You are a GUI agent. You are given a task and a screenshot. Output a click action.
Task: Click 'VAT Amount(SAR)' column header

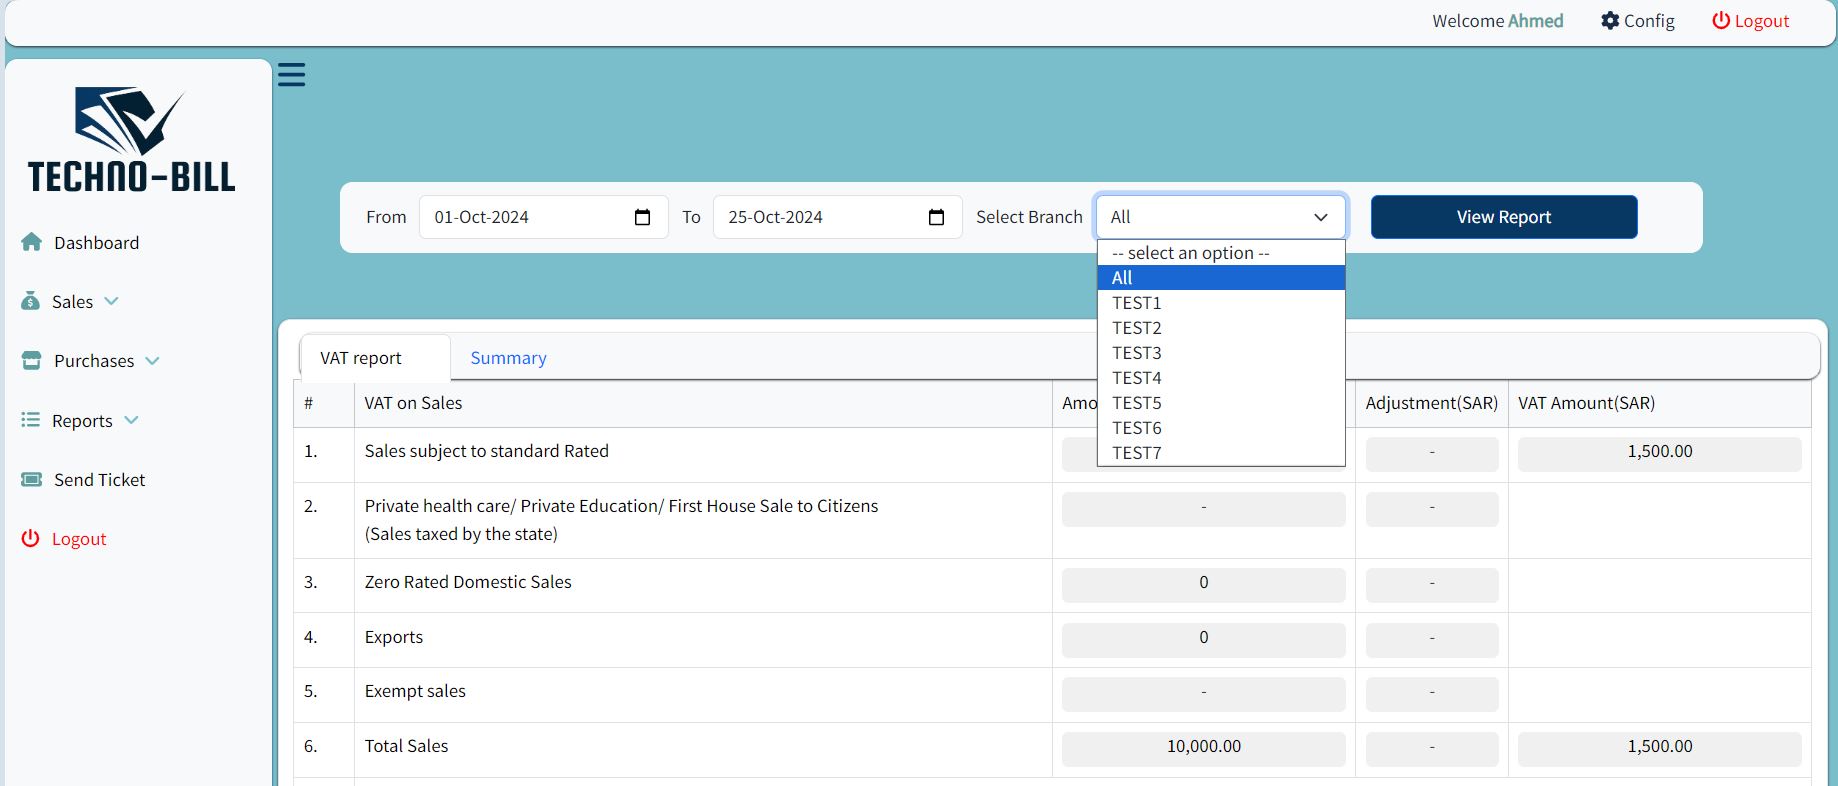click(1586, 403)
